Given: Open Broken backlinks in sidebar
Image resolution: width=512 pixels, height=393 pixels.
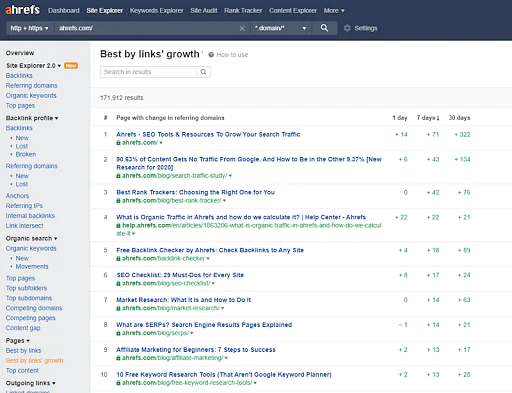Looking at the screenshot, I should (x=26, y=154).
